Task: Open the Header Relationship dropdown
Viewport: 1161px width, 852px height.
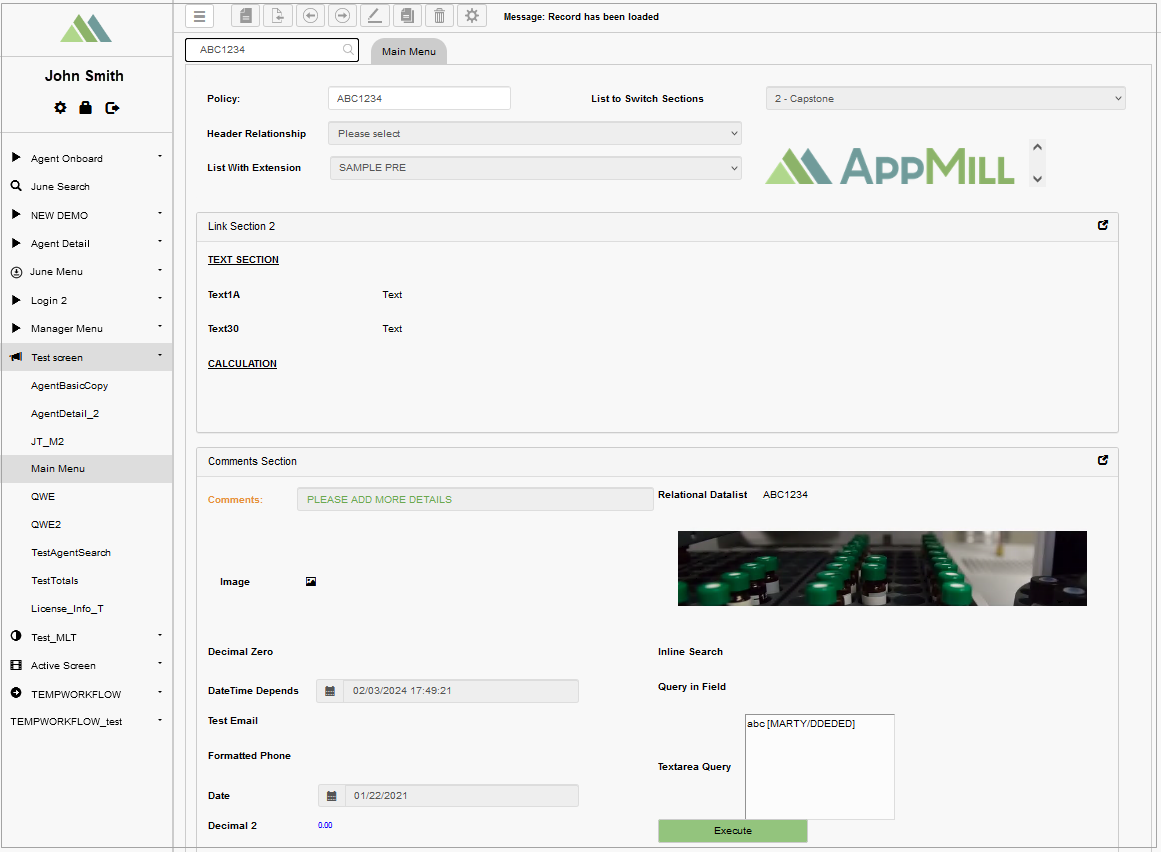Action: pos(535,133)
